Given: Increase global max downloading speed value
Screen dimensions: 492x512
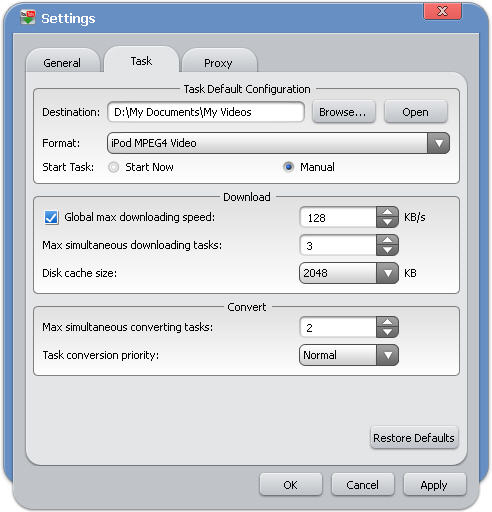Looking at the screenshot, I should [x=387, y=212].
